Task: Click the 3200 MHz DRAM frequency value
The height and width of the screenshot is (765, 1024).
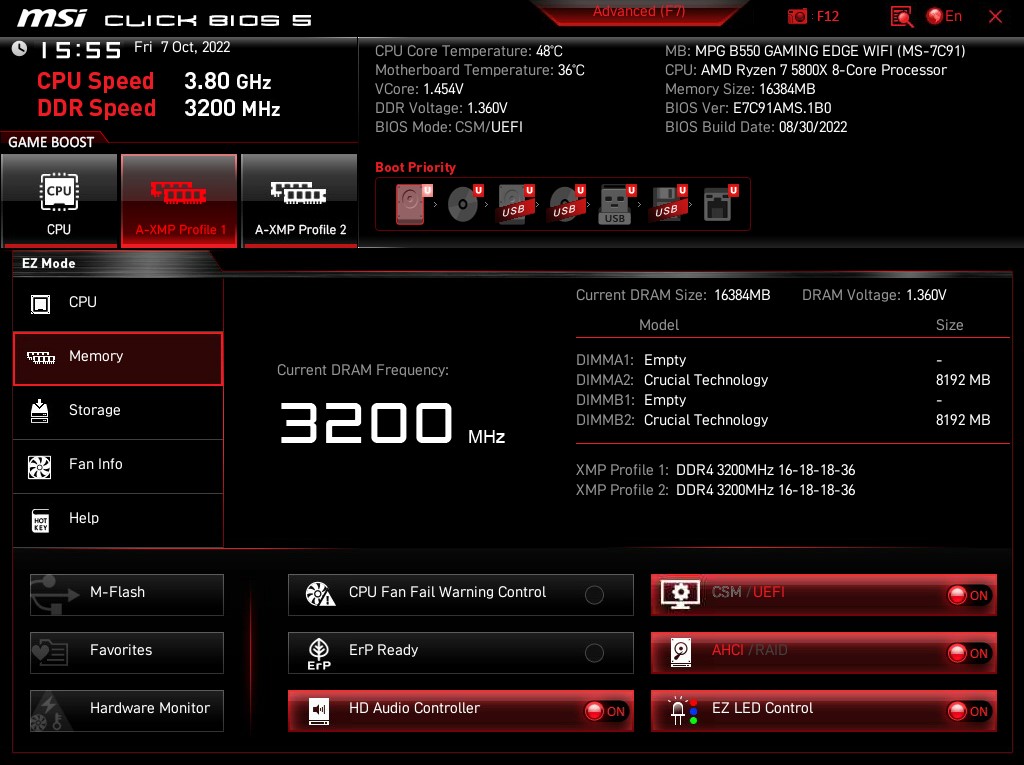Action: [x=392, y=423]
